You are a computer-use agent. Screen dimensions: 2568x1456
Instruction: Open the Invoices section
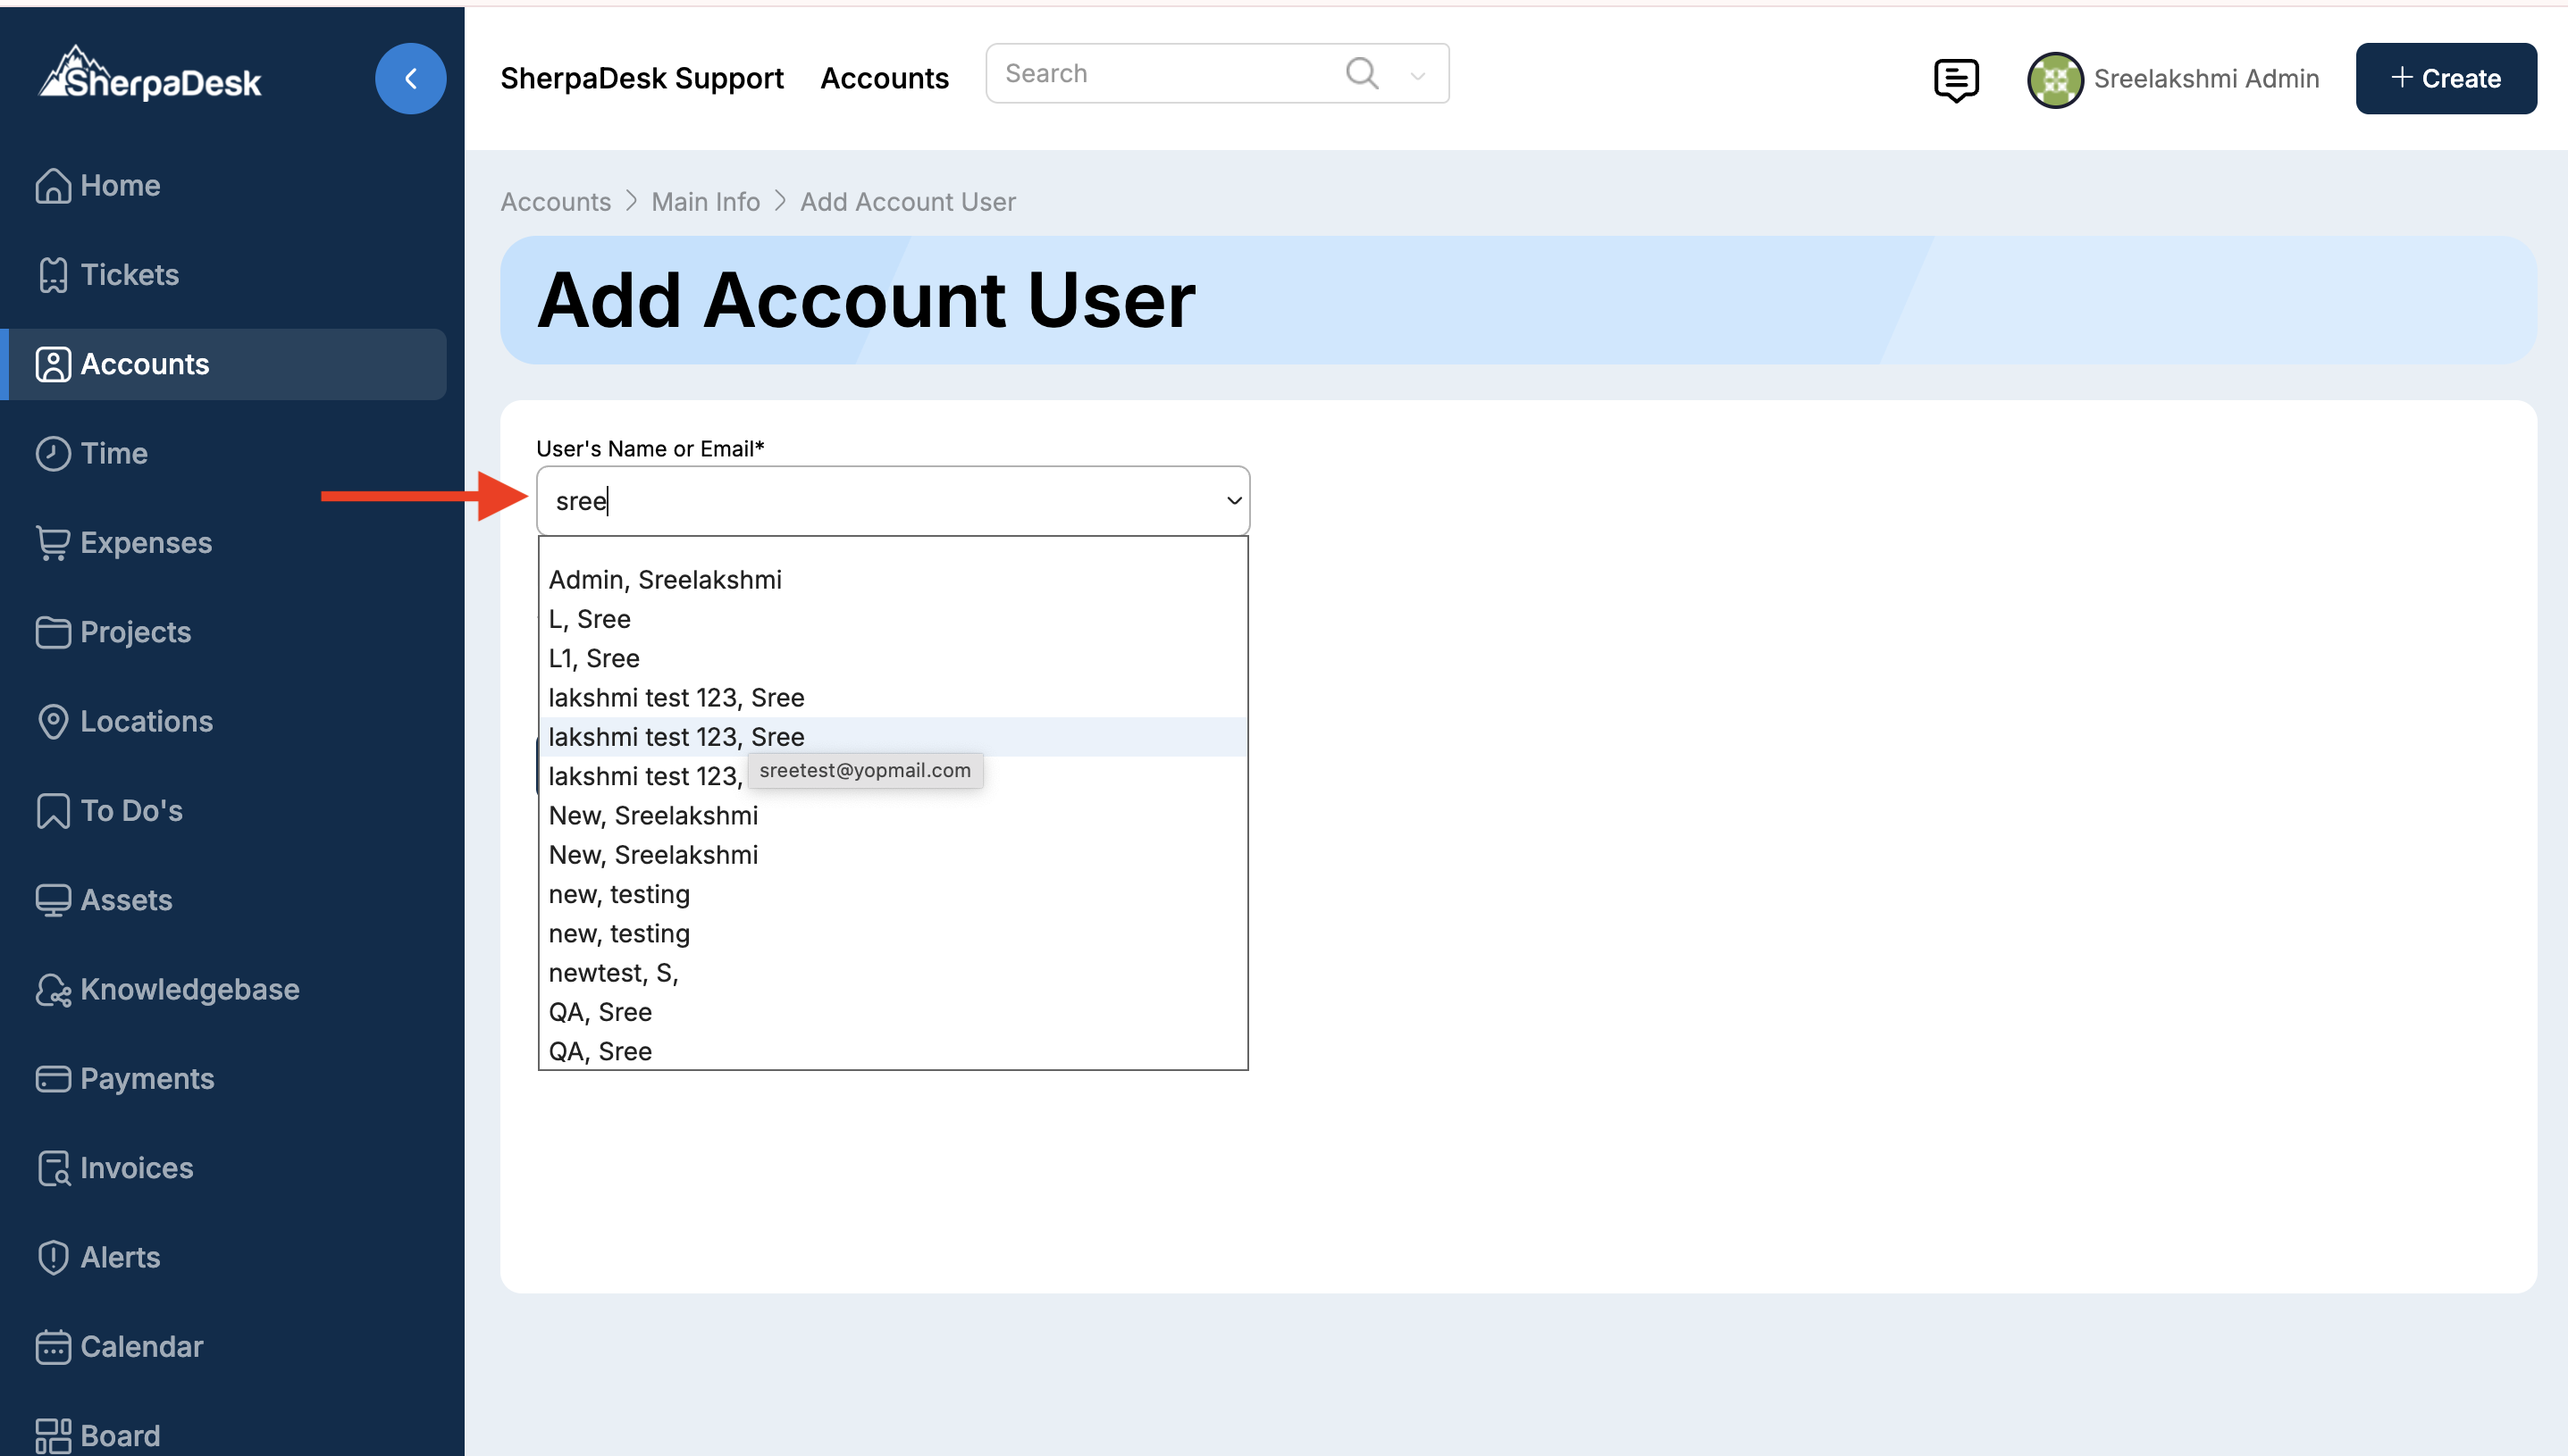(136, 1167)
